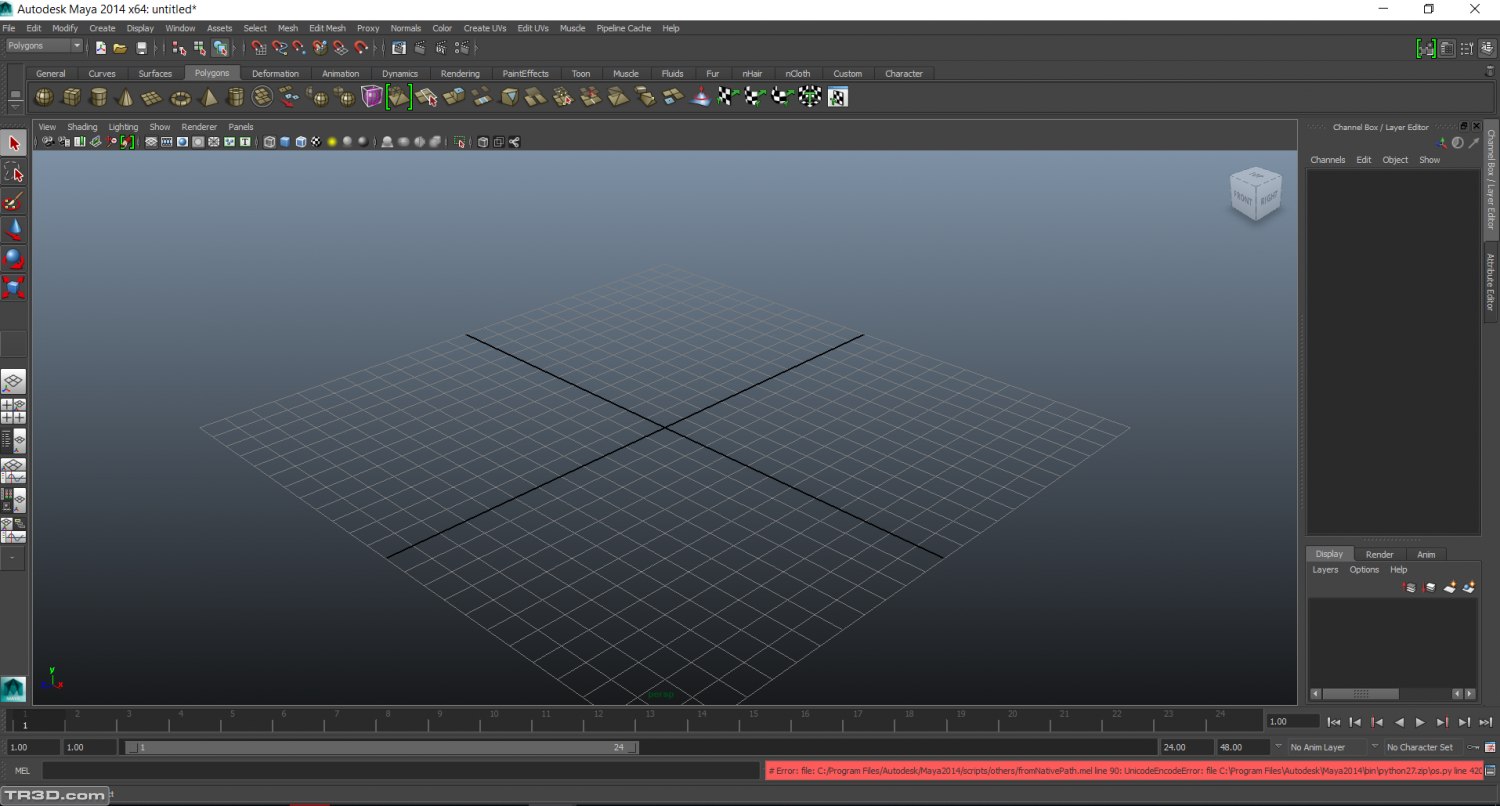Click the polygon torus shelf icon

click(180, 97)
